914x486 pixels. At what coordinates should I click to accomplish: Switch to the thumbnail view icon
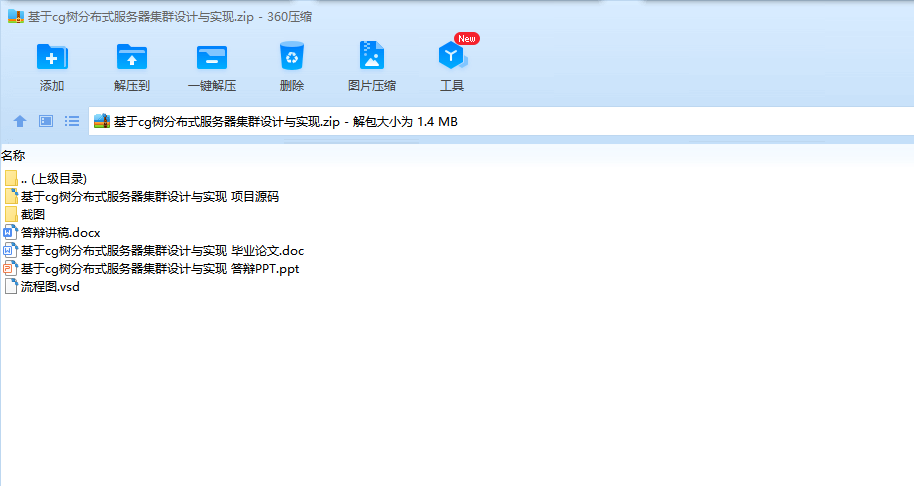[x=46, y=121]
